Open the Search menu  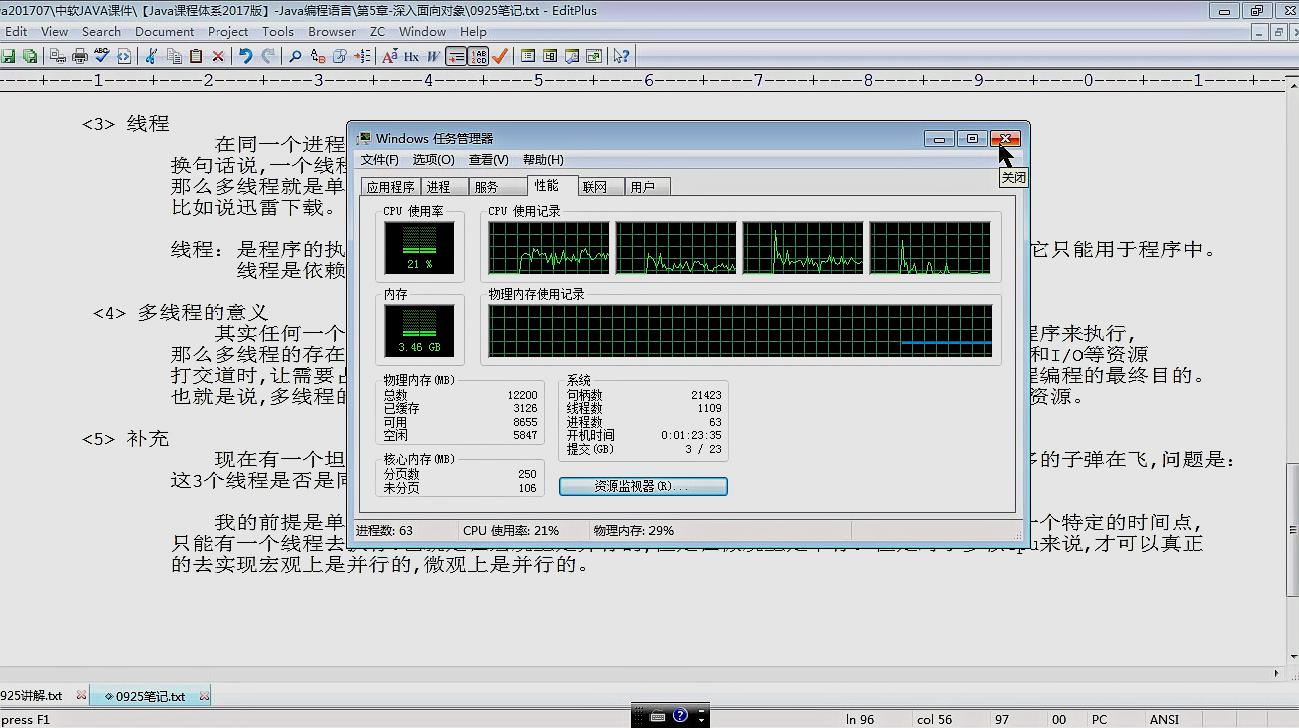tap(101, 32)
